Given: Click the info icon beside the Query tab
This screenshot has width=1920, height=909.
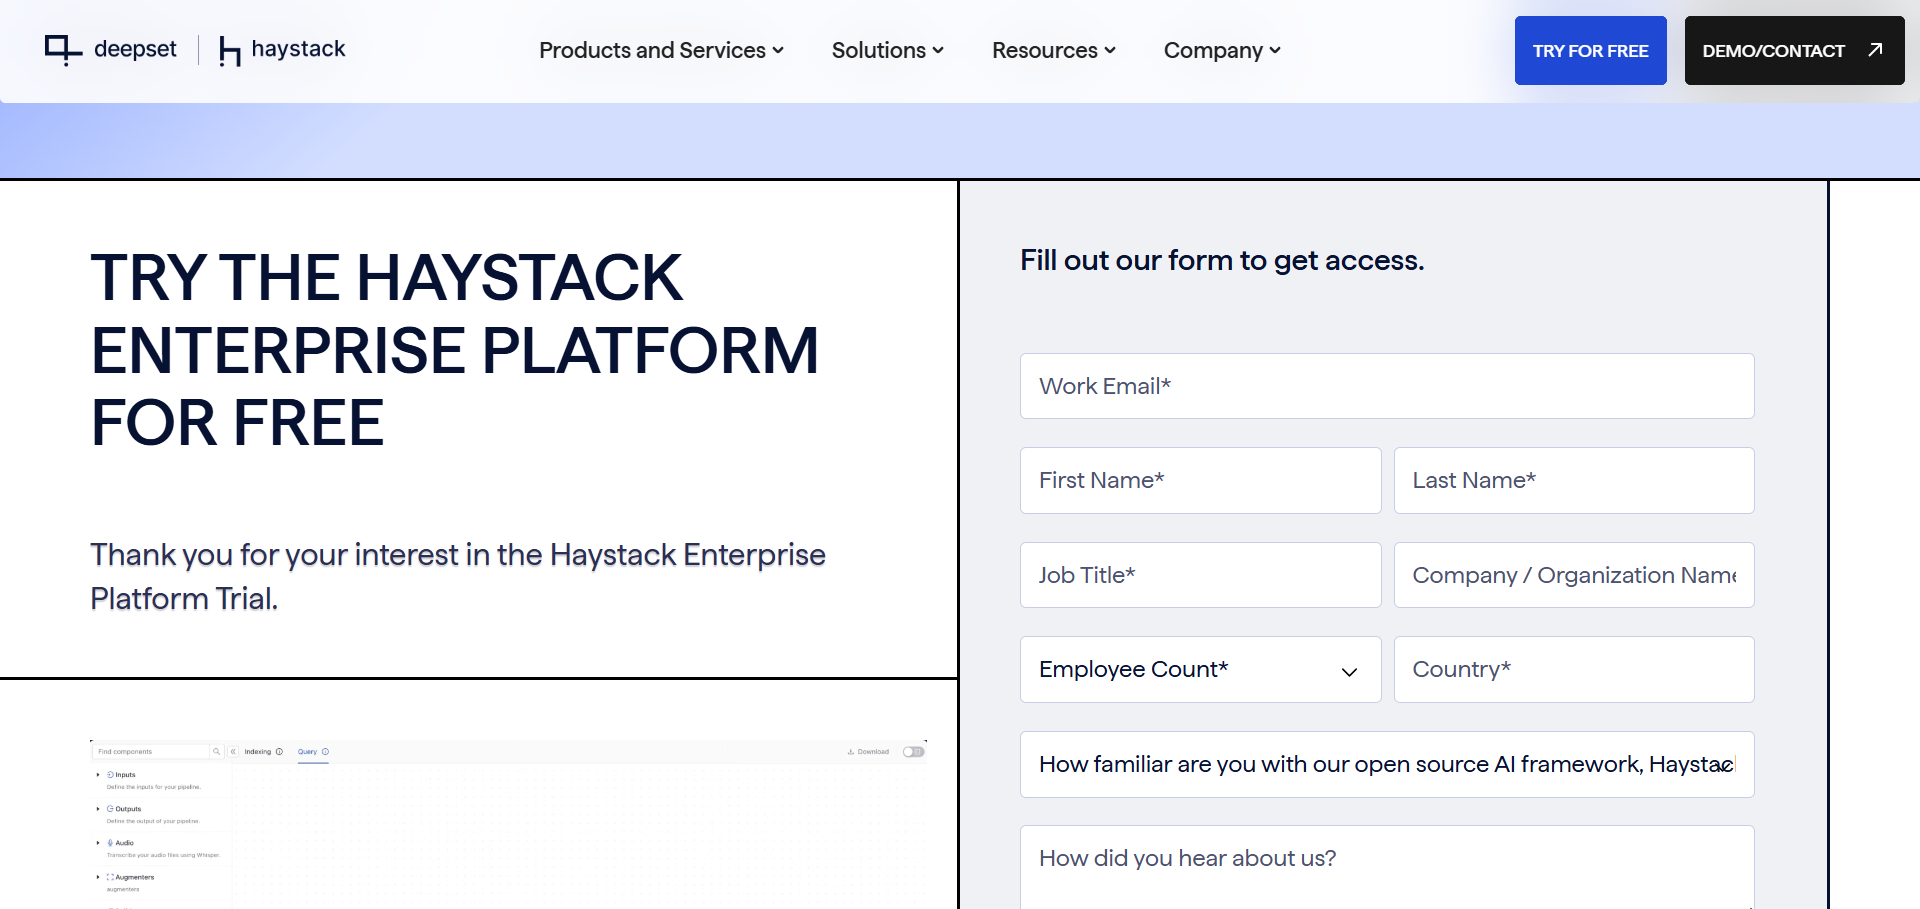Looking at the screenshot, I should pyautogui.click(x=325, y=752).
